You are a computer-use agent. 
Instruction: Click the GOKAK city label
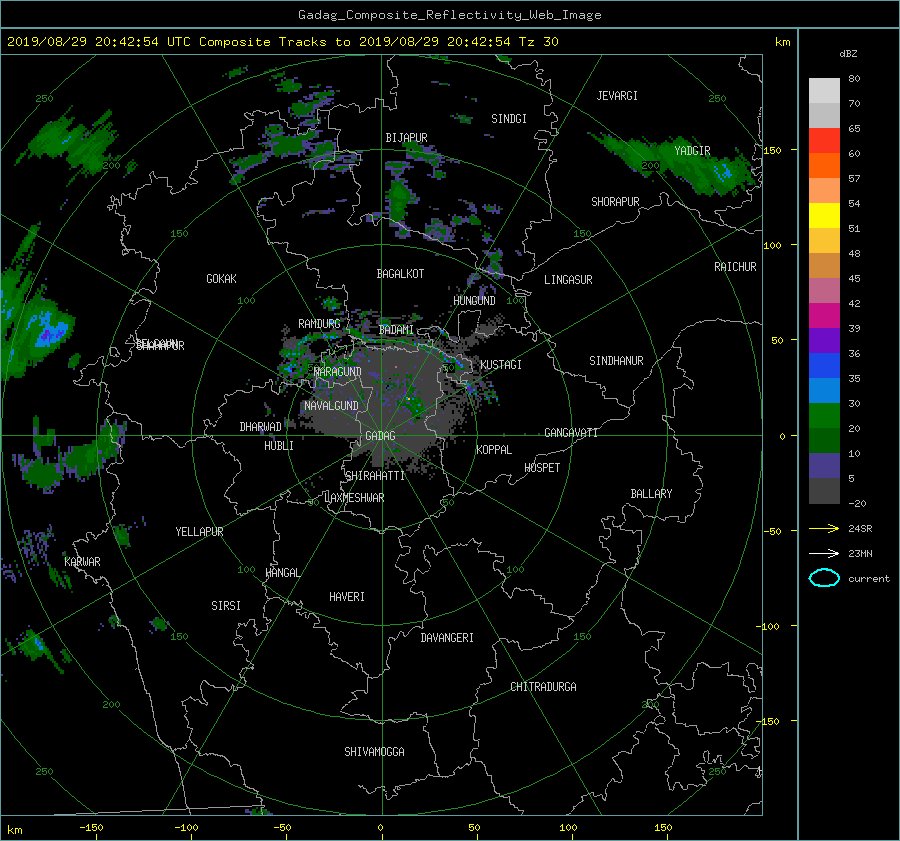coord(221,279)
